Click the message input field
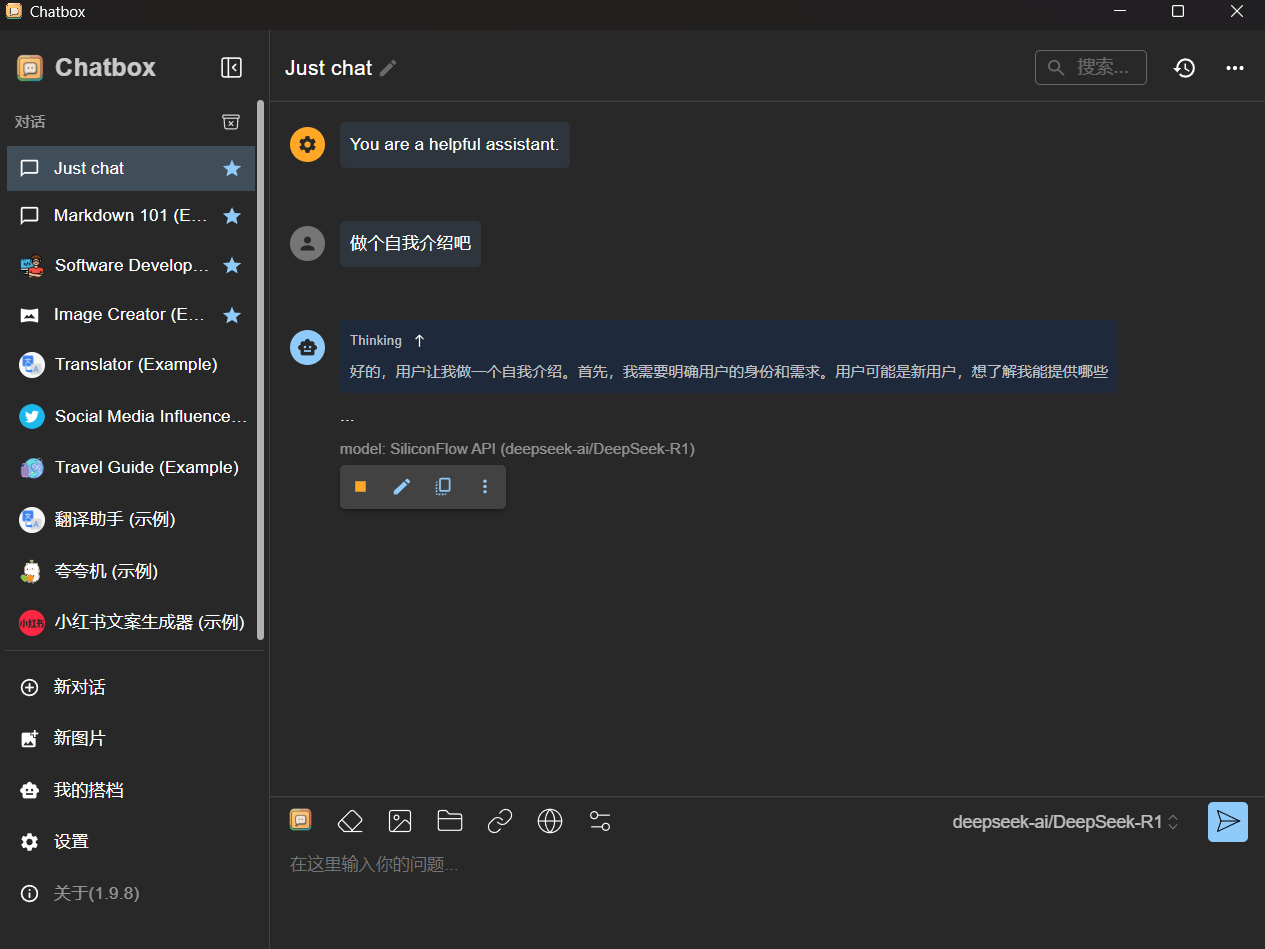The height and width of the screenshot is (949, 1265). 740,865
